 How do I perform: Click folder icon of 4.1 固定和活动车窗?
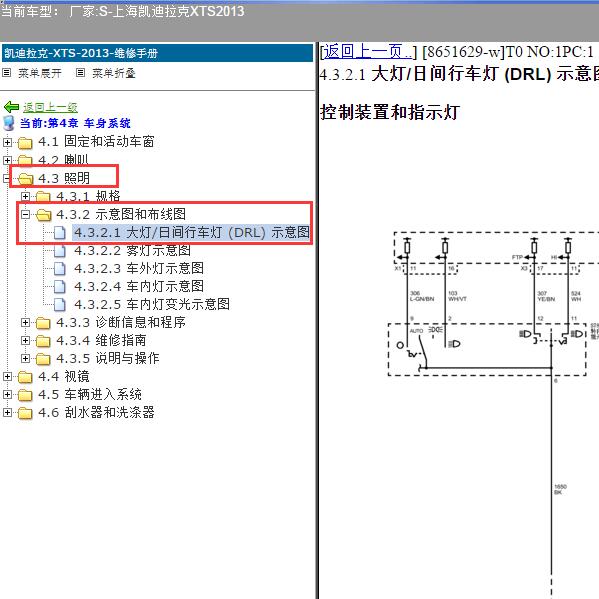click(x=25, y=142)
